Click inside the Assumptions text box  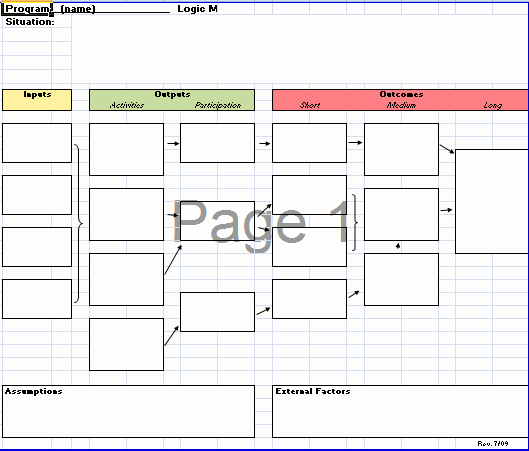(x=128, y=412)
